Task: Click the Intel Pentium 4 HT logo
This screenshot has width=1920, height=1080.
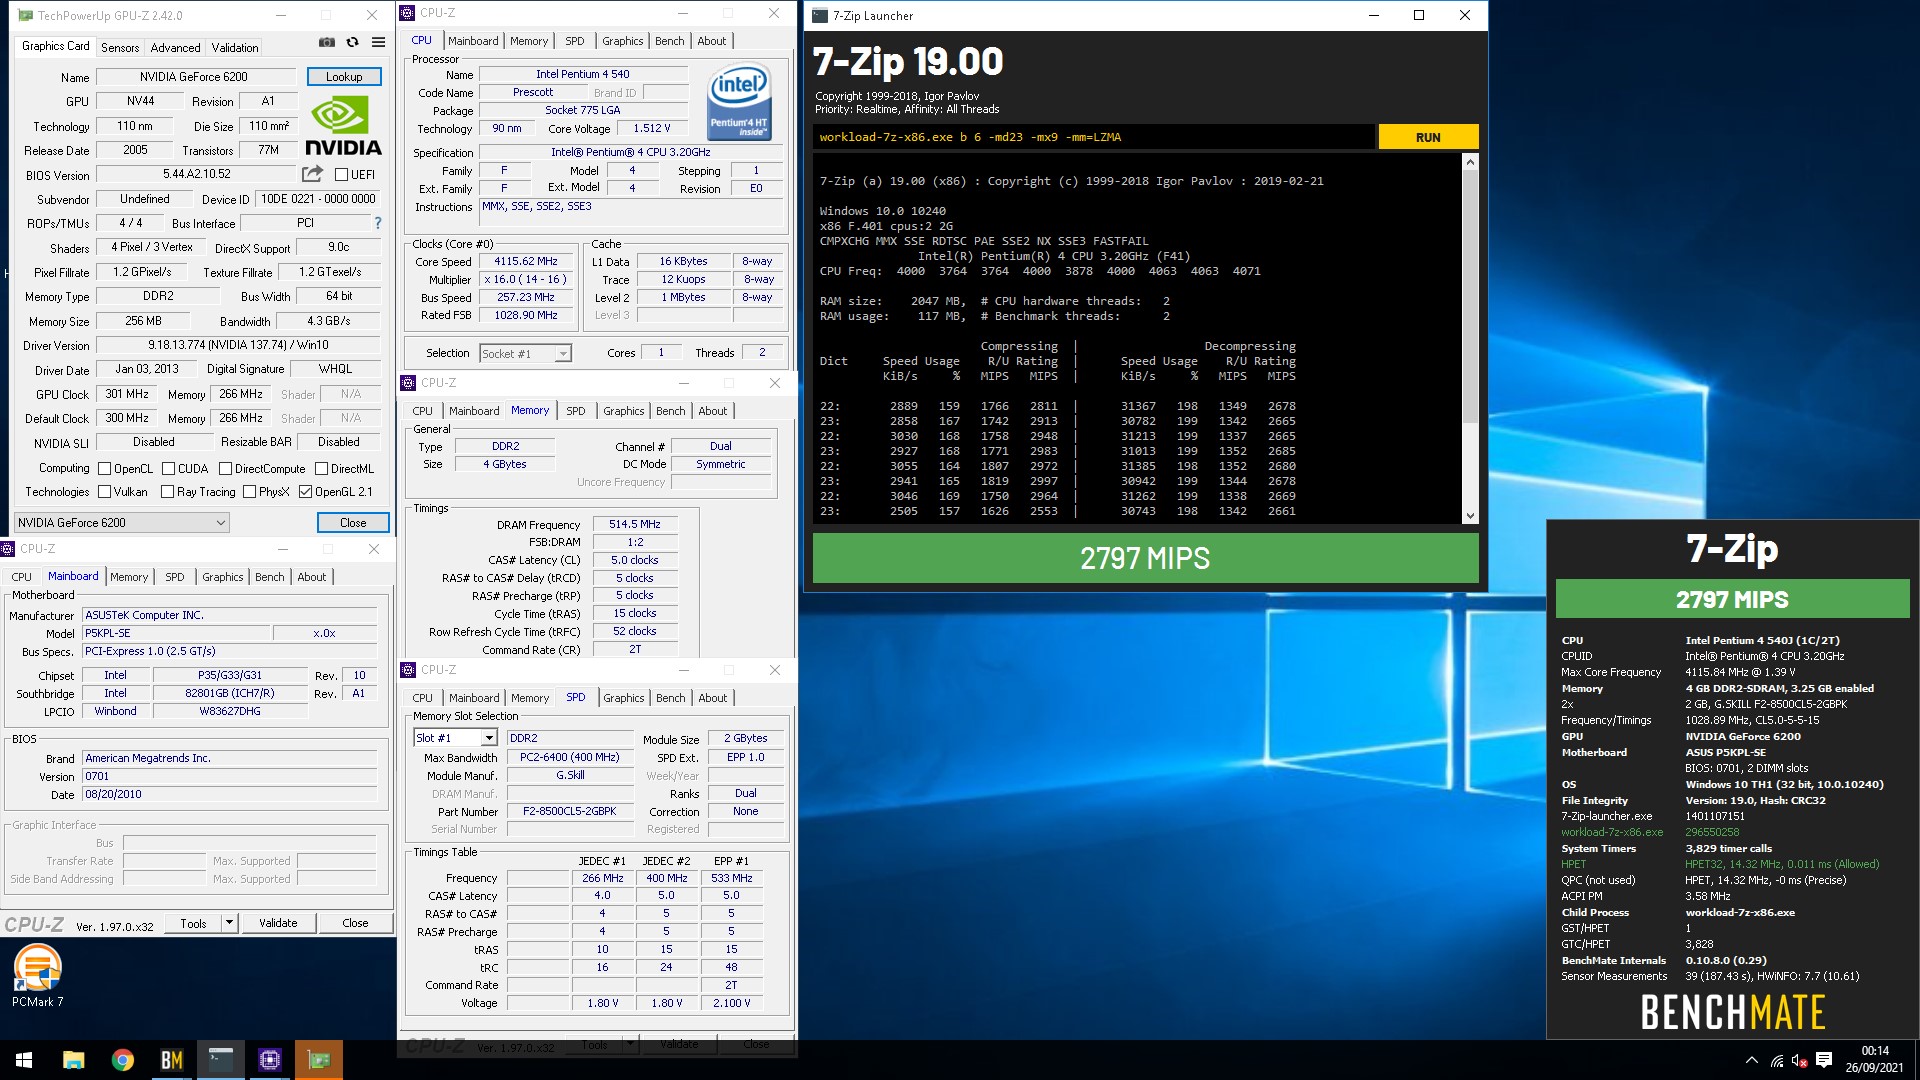Action: pyautogui.click(x=739, y=102)
